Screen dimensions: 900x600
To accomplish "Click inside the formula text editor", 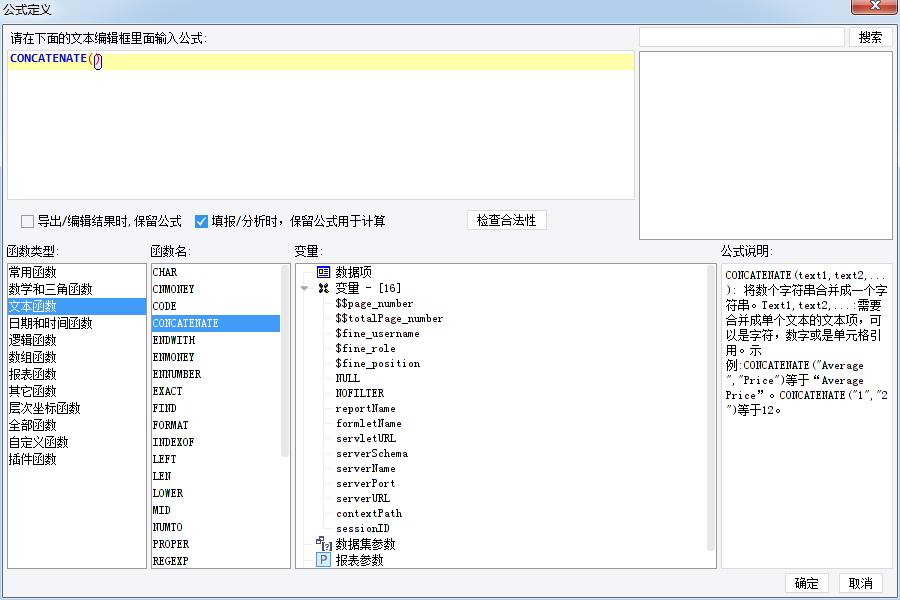I will [x=320, y=130].
